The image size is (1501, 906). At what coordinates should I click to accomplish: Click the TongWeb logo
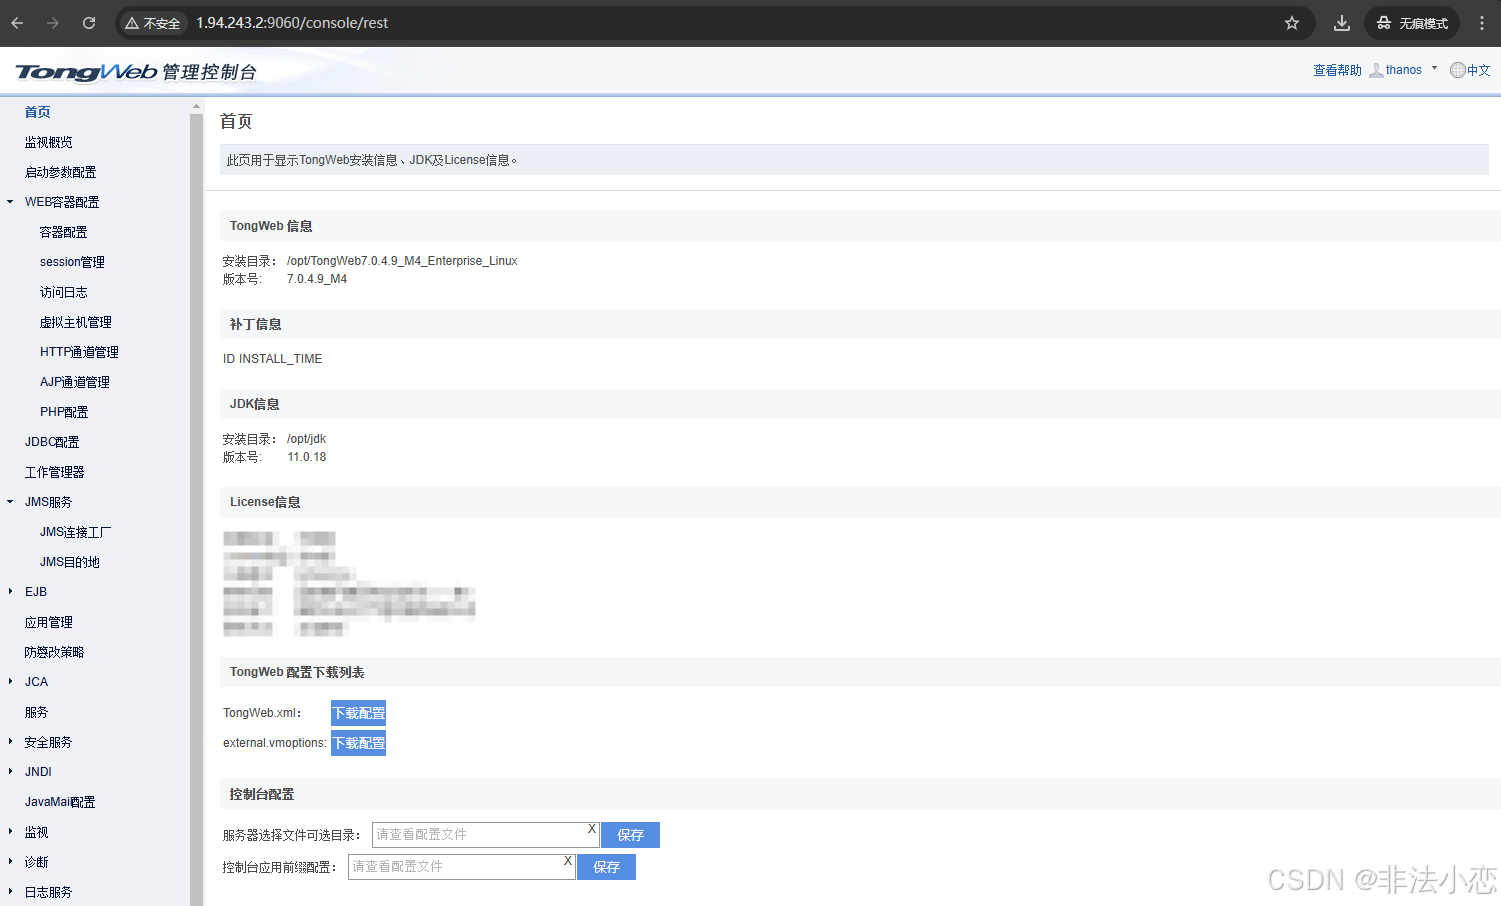pyautogui.click(x=86, y=72)
